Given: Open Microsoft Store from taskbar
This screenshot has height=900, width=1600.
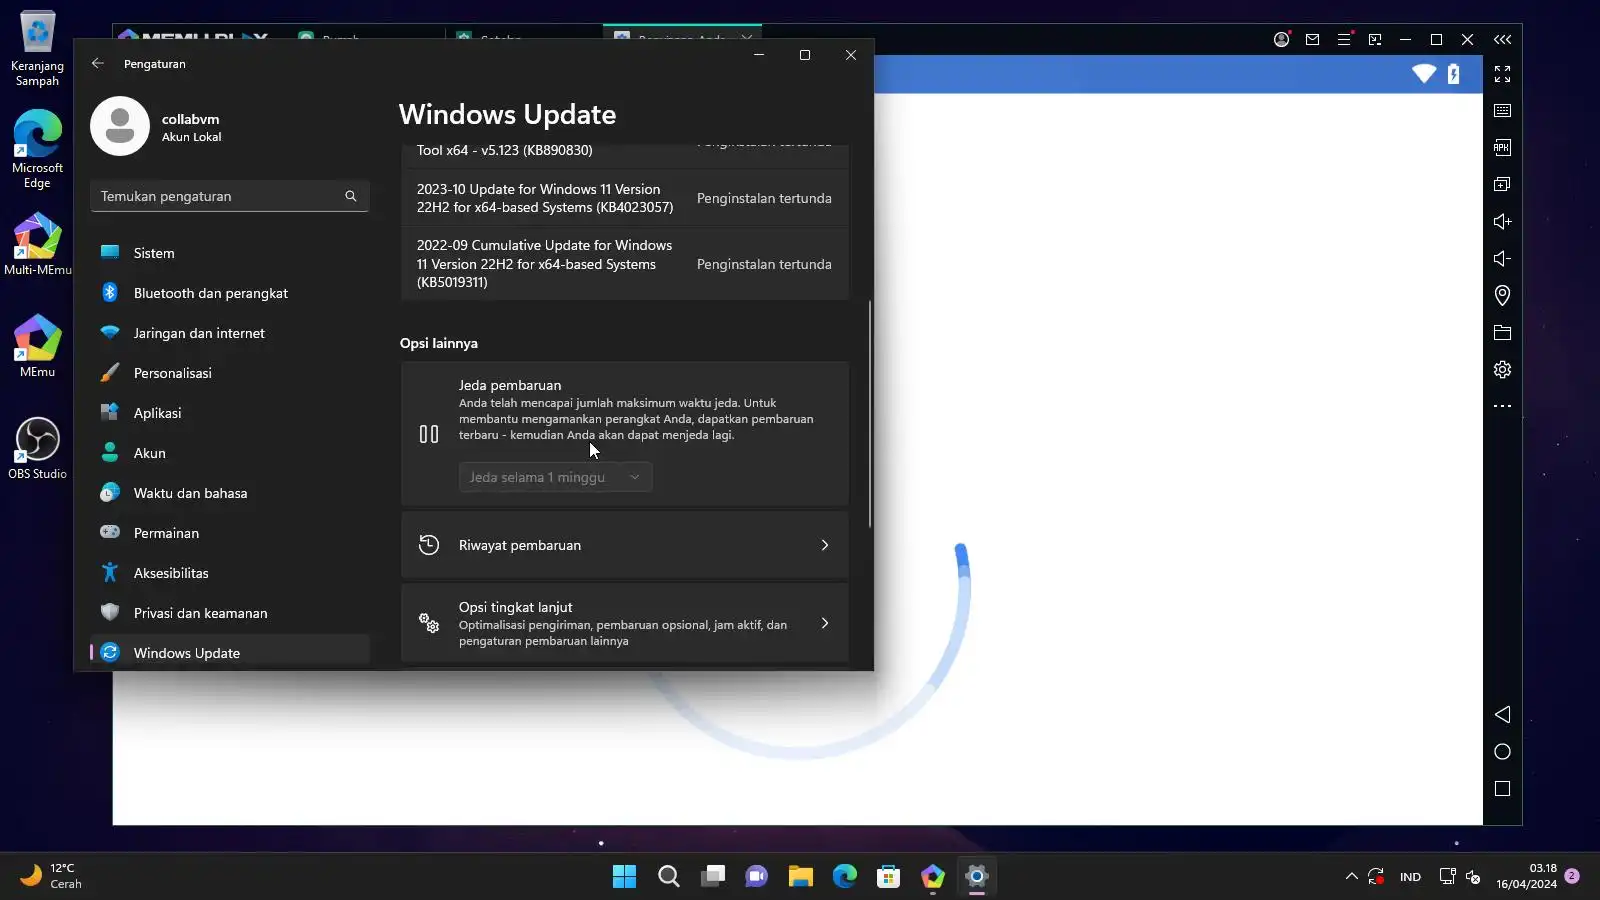Looking at the screenshot, I should (x=889, y=877).
